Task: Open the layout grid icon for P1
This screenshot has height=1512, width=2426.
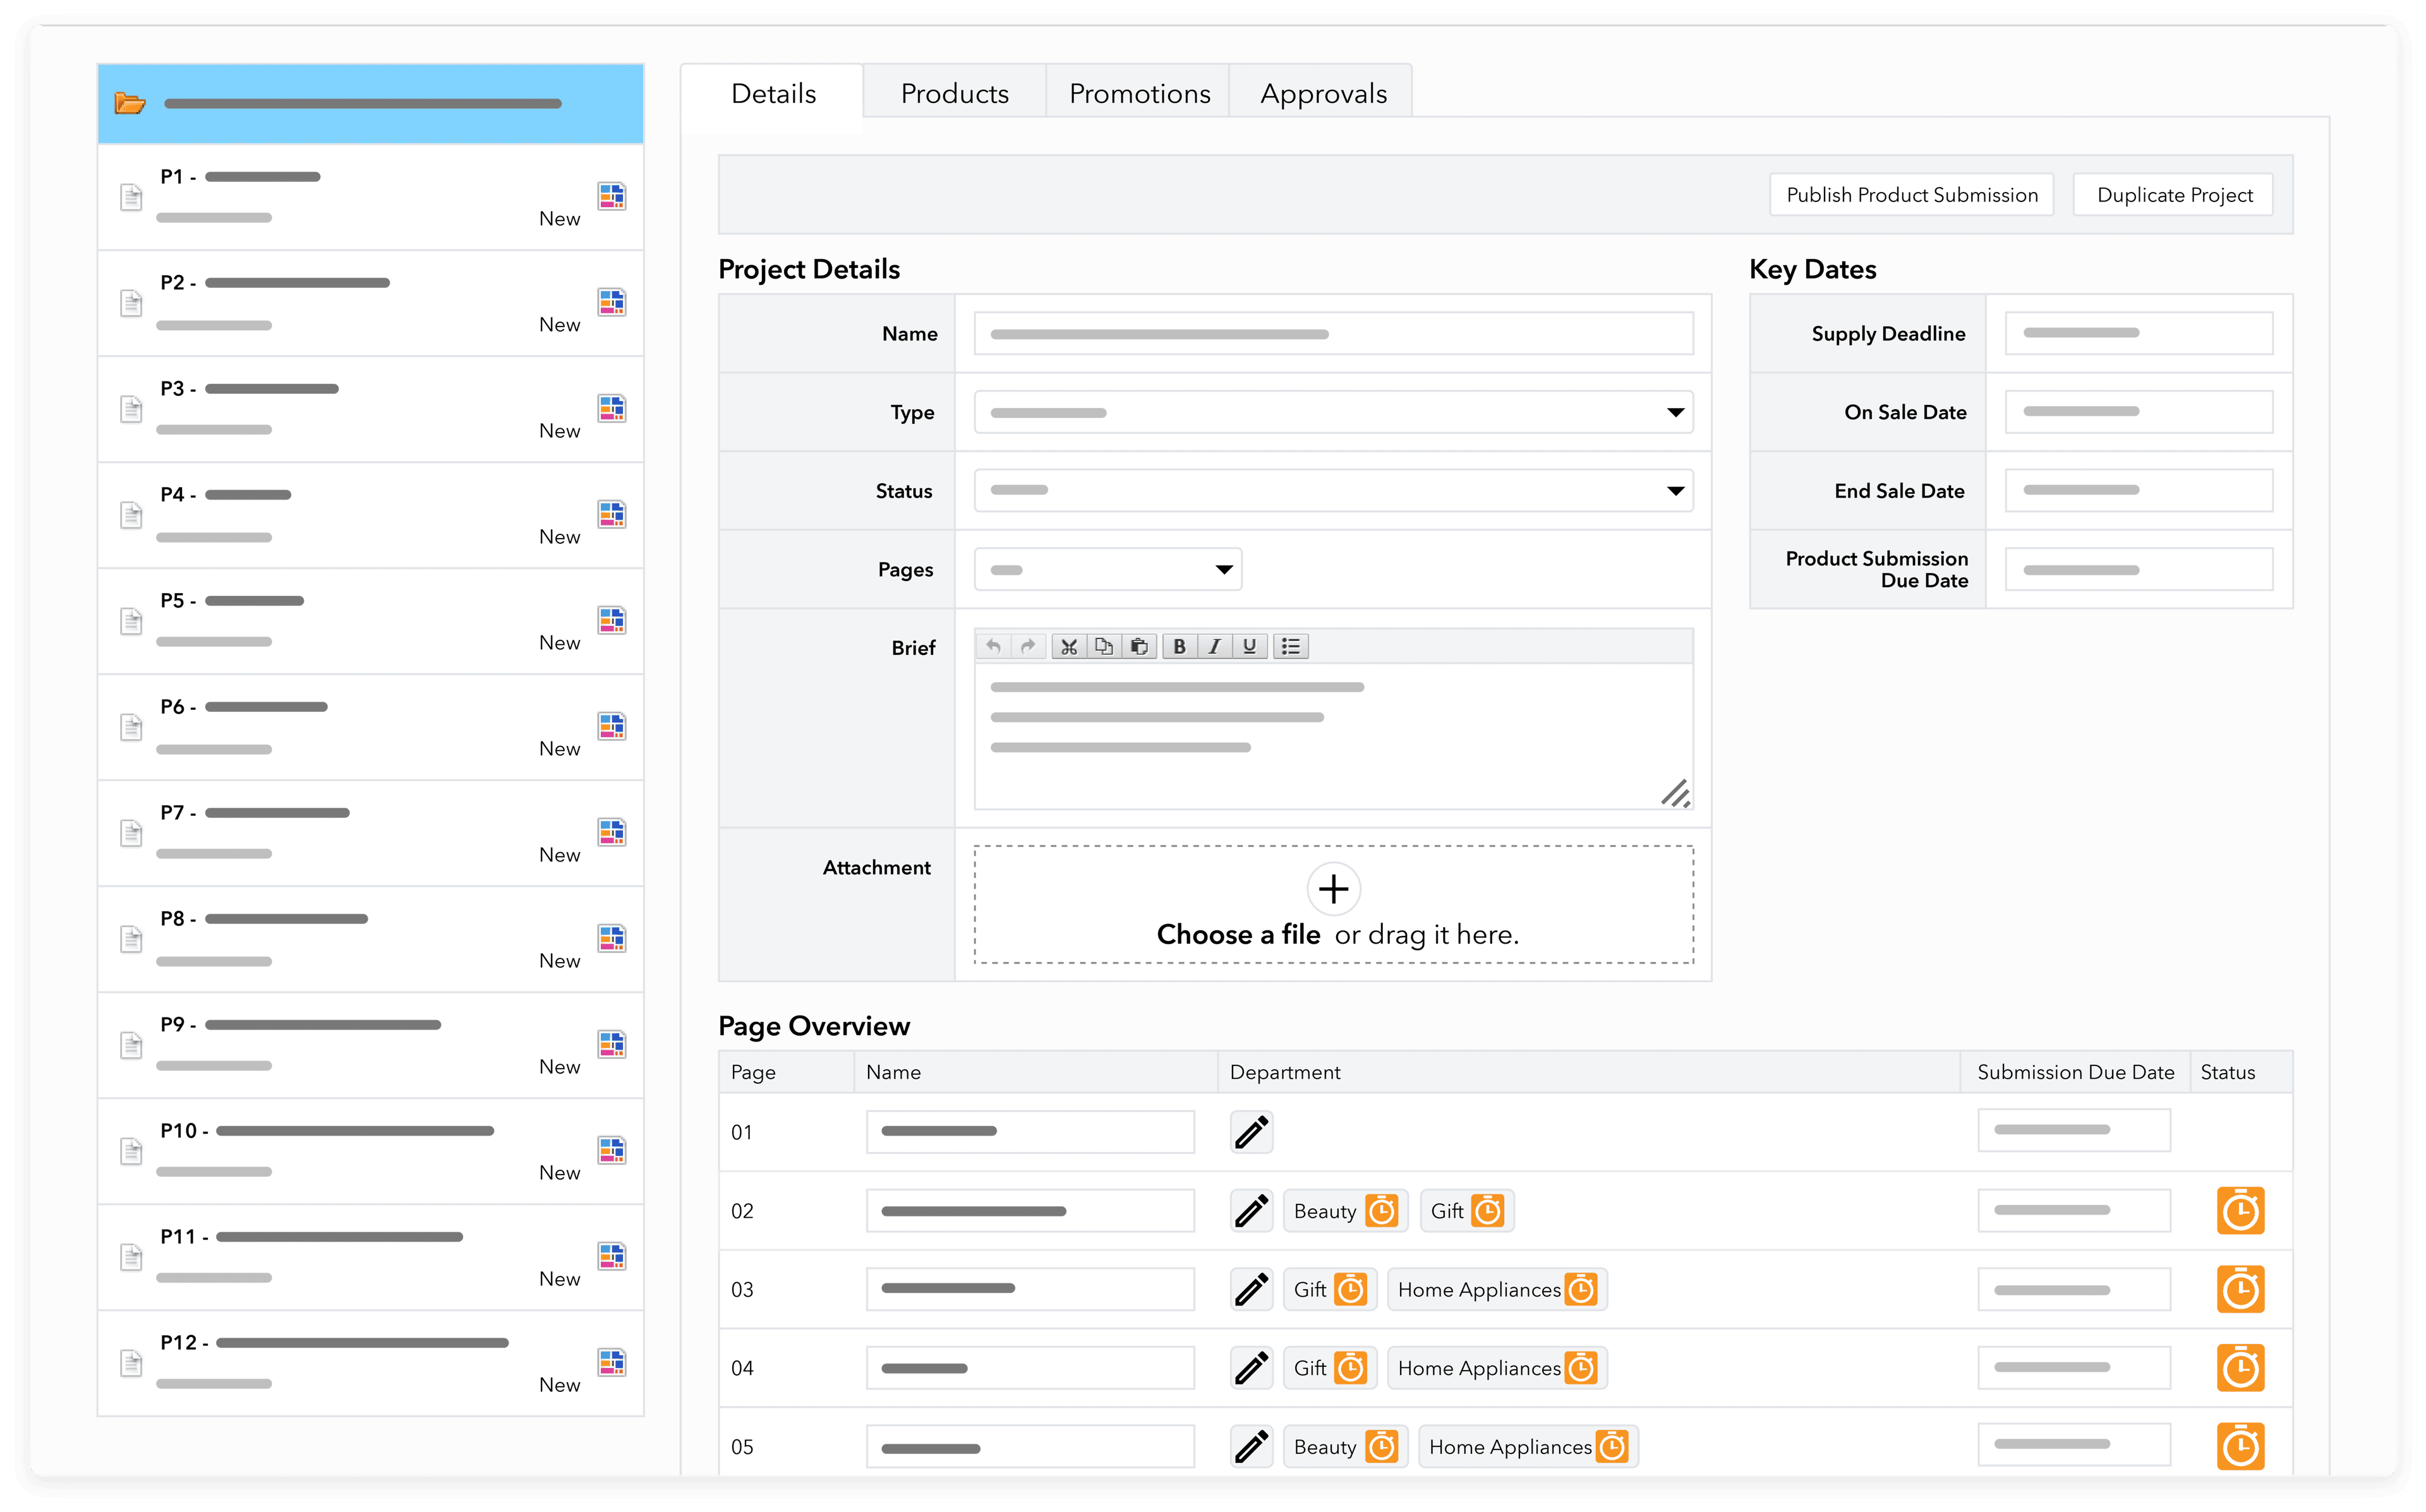Action: point(612,196)
